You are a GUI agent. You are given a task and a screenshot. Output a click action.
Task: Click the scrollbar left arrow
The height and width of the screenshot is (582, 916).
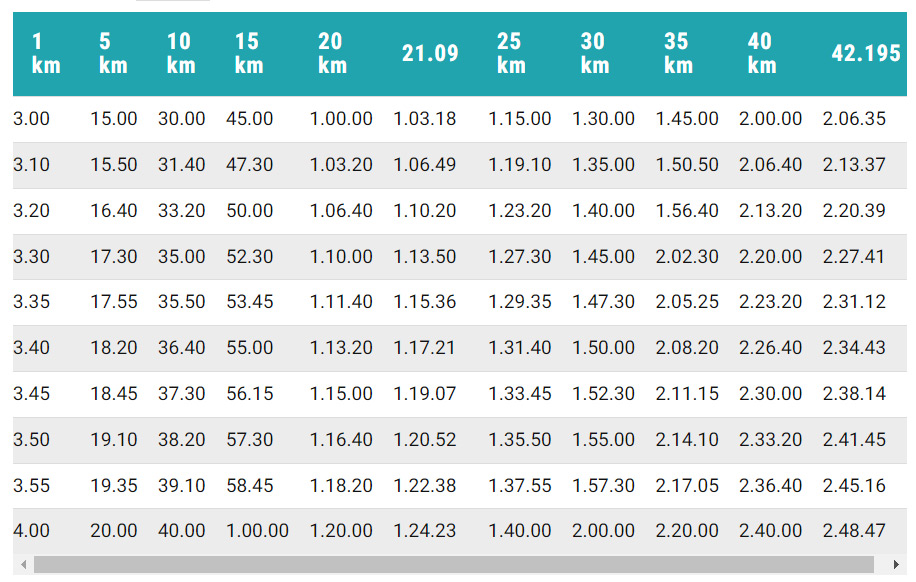pos(24,565)
